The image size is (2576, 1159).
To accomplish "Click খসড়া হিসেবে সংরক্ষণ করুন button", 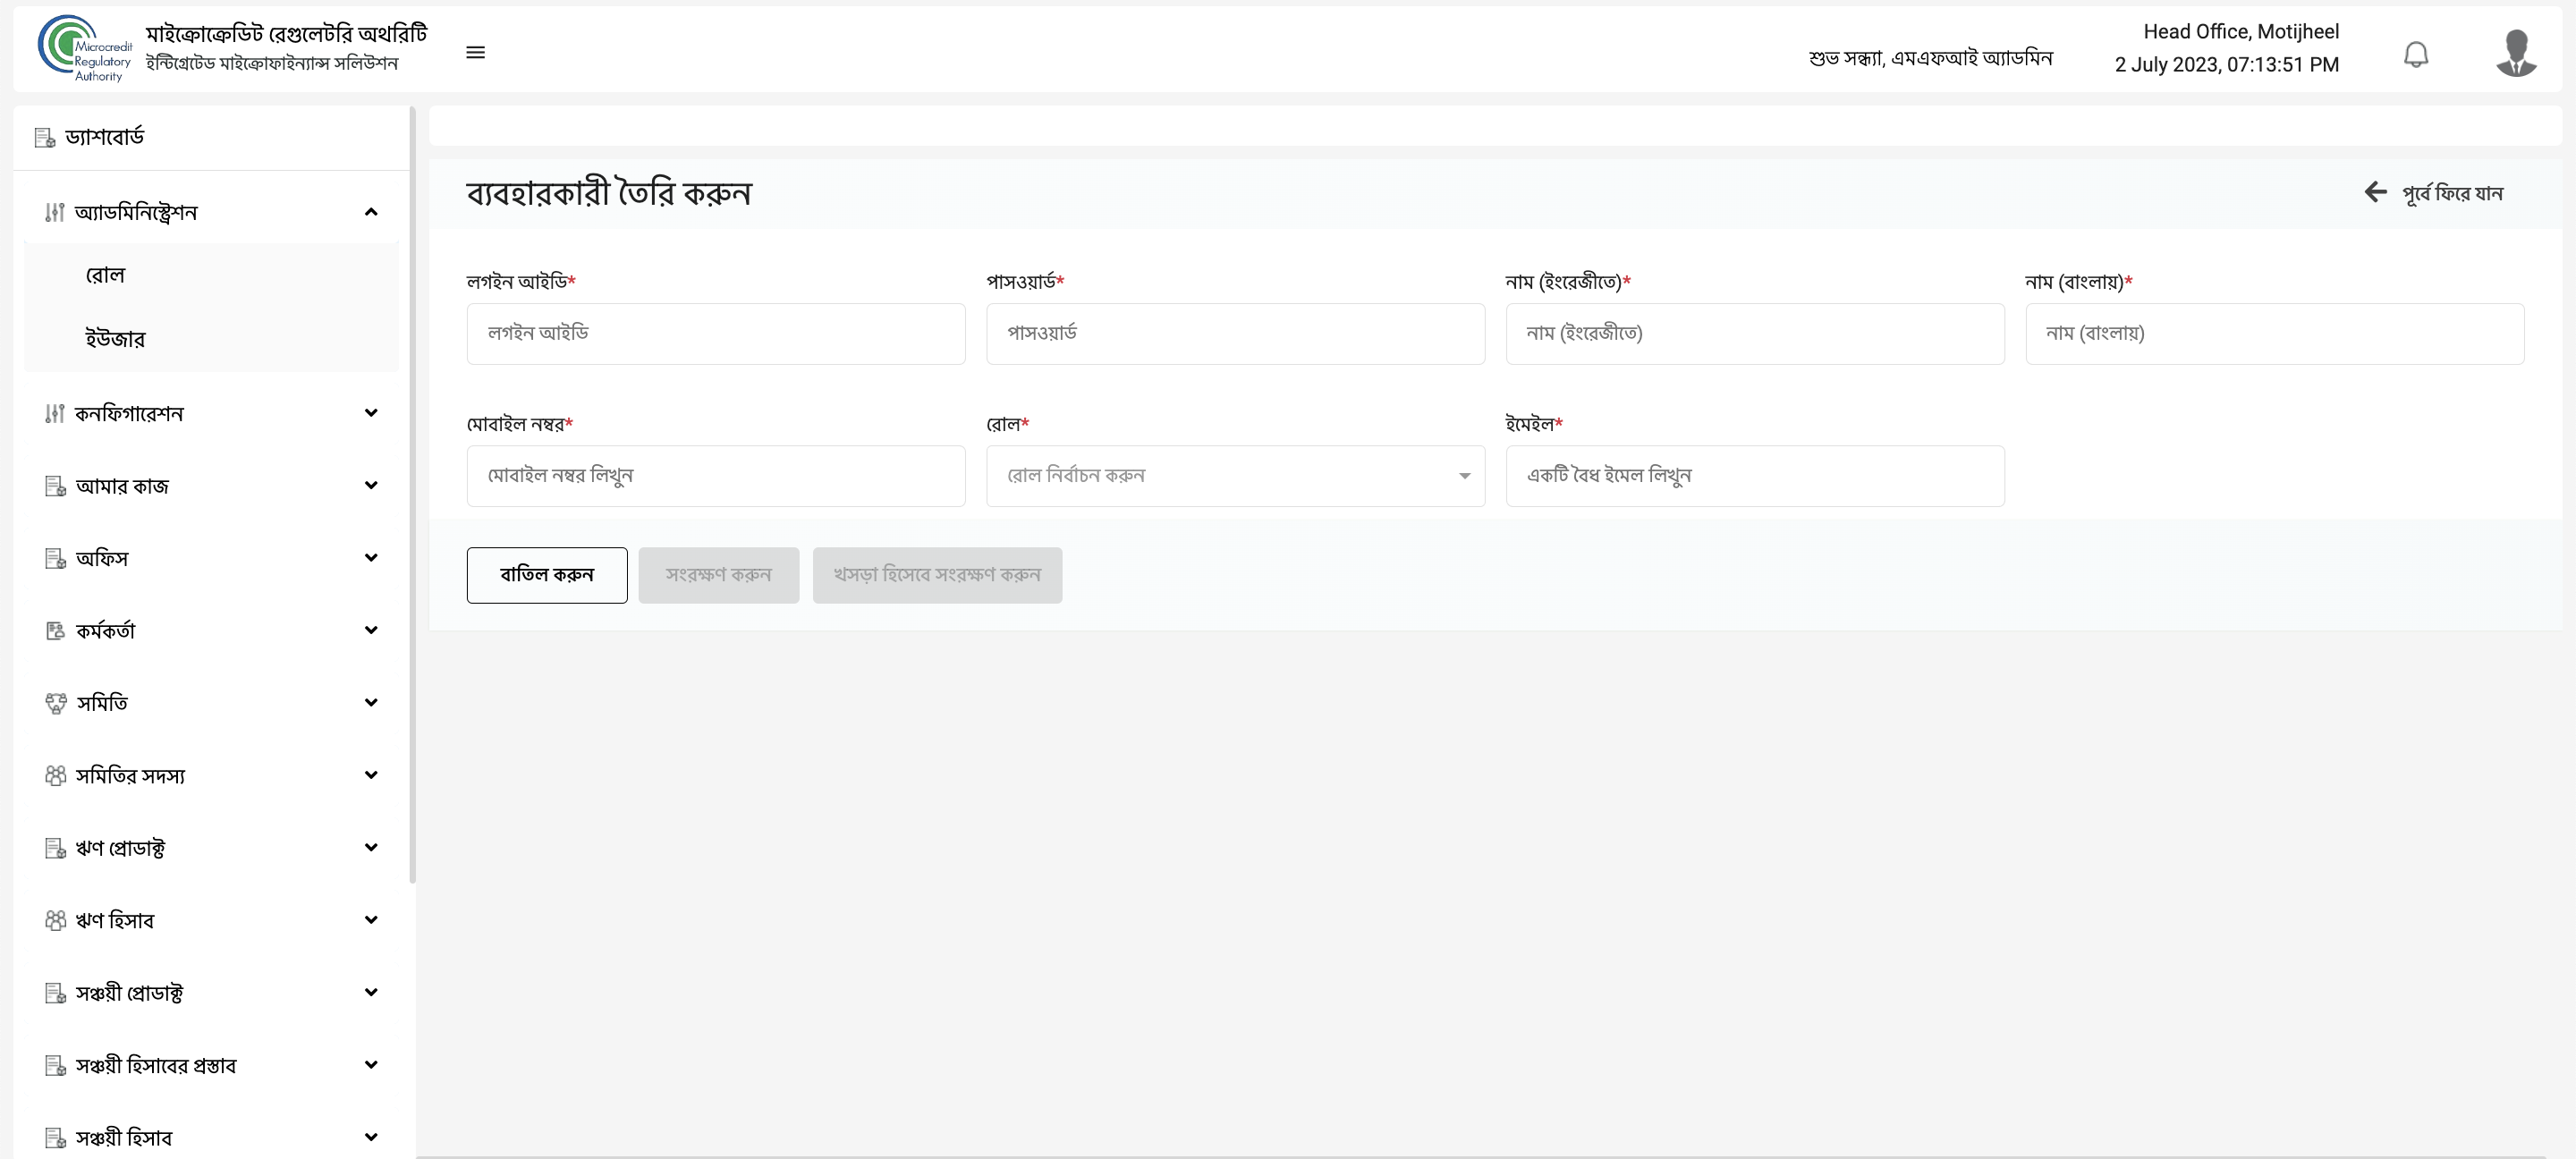I will pos(937,575).
